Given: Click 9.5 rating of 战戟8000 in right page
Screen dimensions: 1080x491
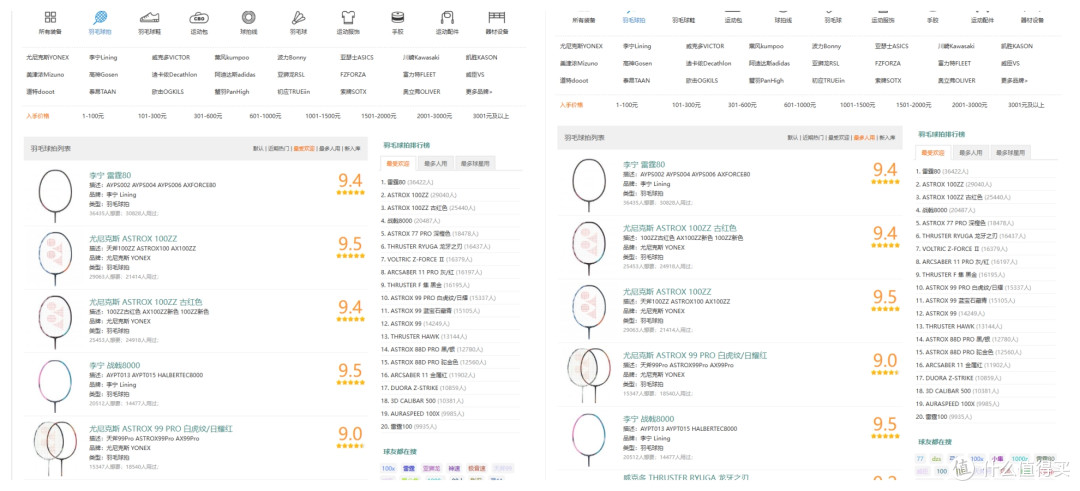Looking at the screenshot, I should tap(884, 424).
